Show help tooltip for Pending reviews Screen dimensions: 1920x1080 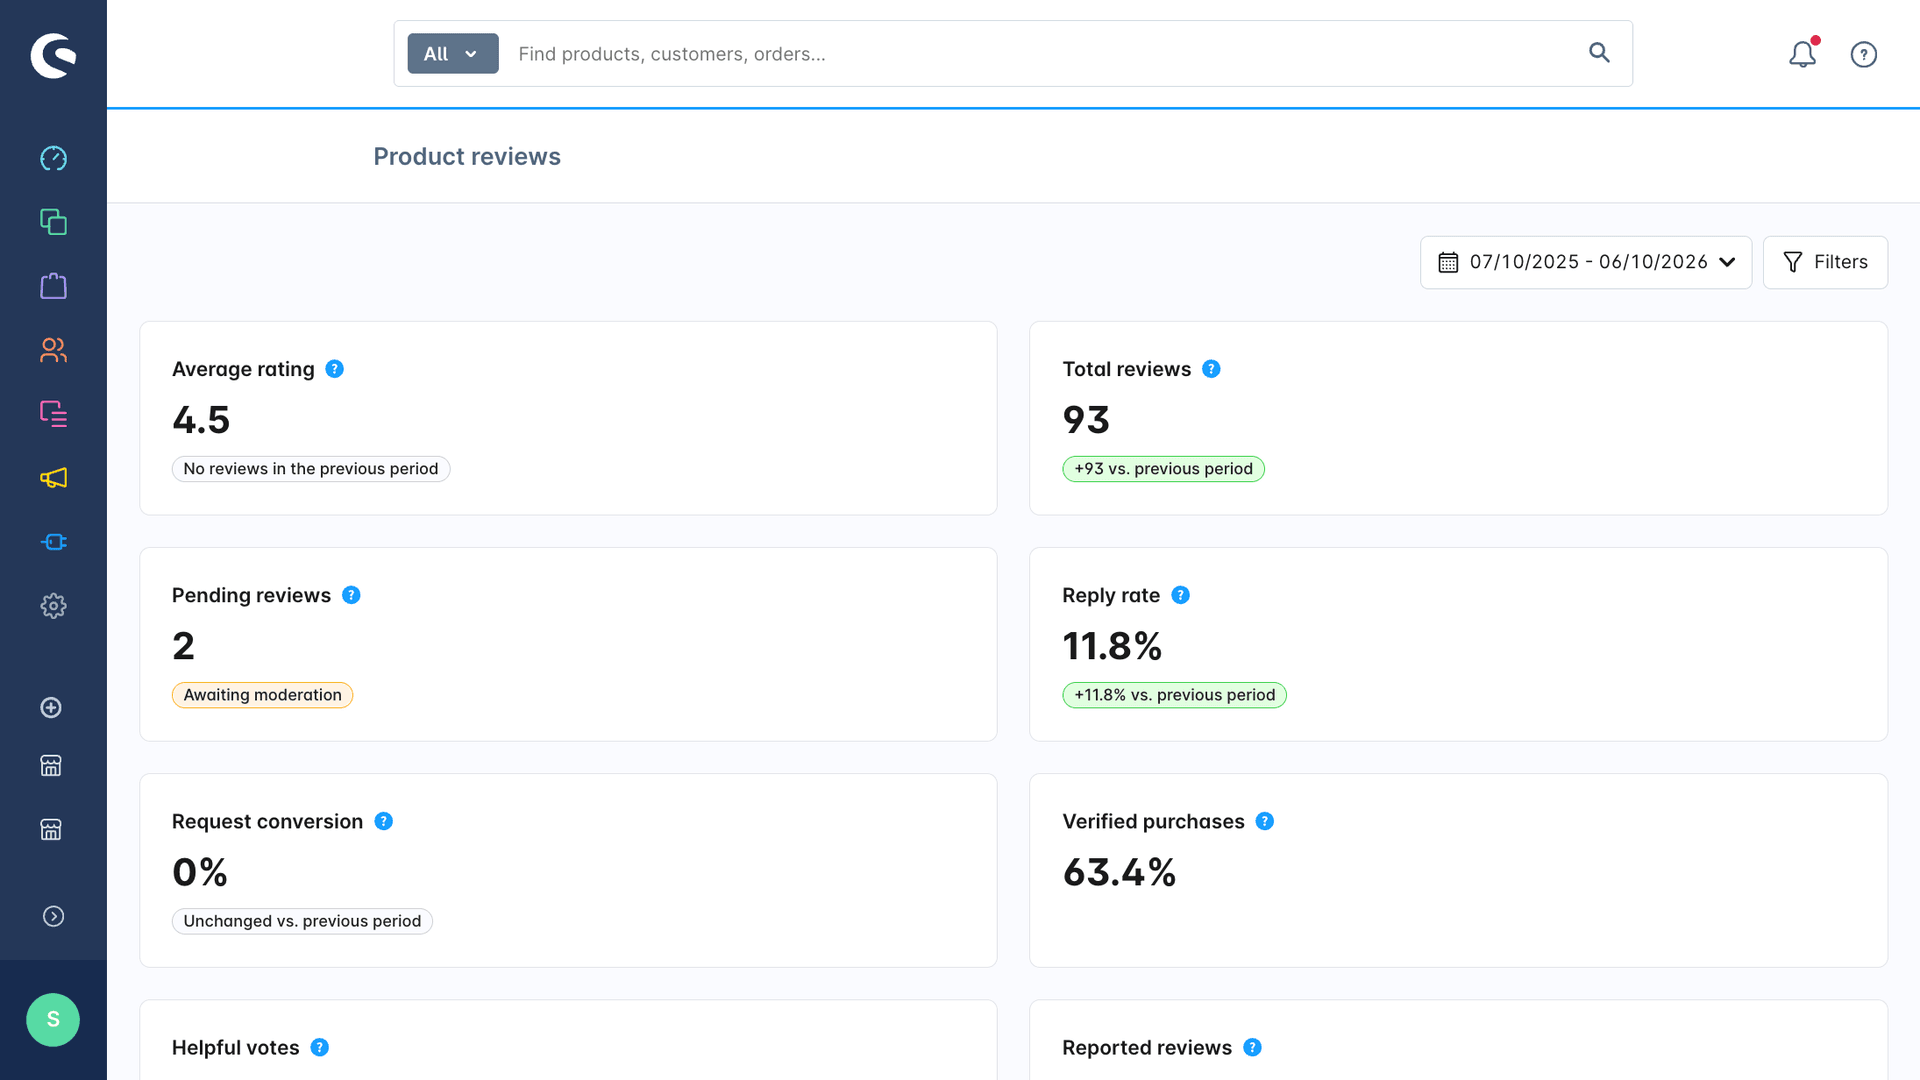[x=351, y=595]
